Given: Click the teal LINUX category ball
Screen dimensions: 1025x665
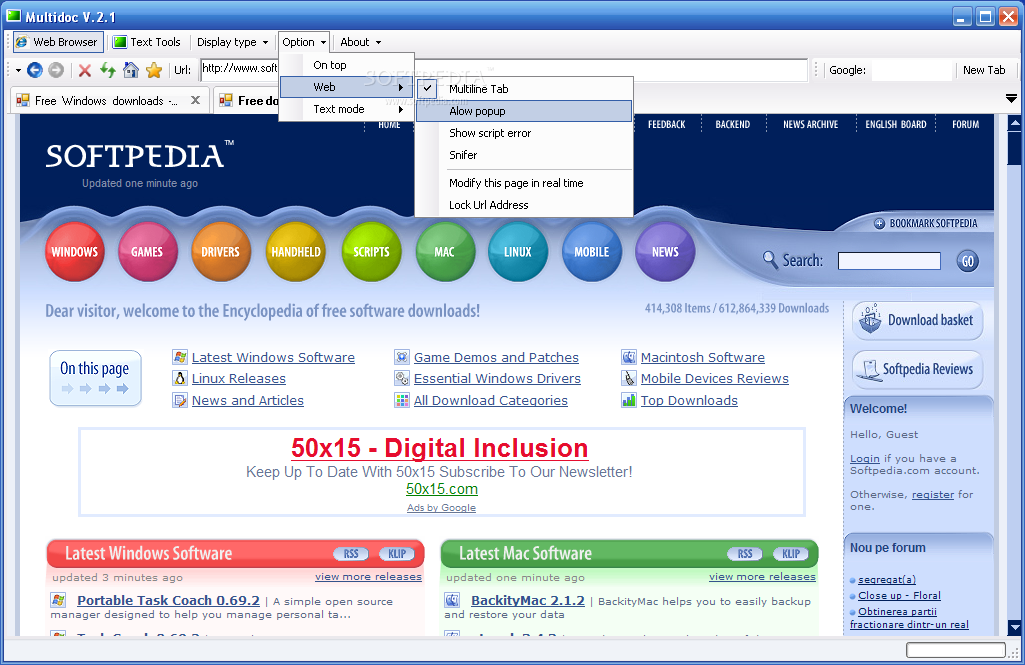Looking at the screenshot, I should pos(518,252).
